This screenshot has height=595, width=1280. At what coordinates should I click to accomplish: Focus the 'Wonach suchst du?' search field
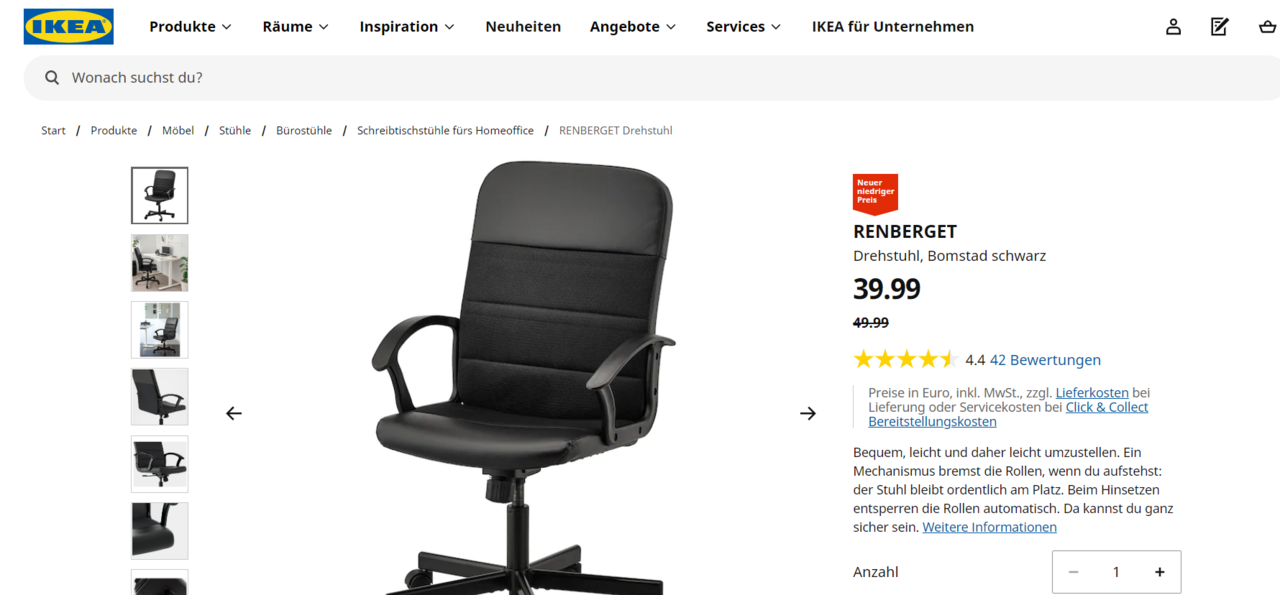pyautogui.click(x=660, y=77)
